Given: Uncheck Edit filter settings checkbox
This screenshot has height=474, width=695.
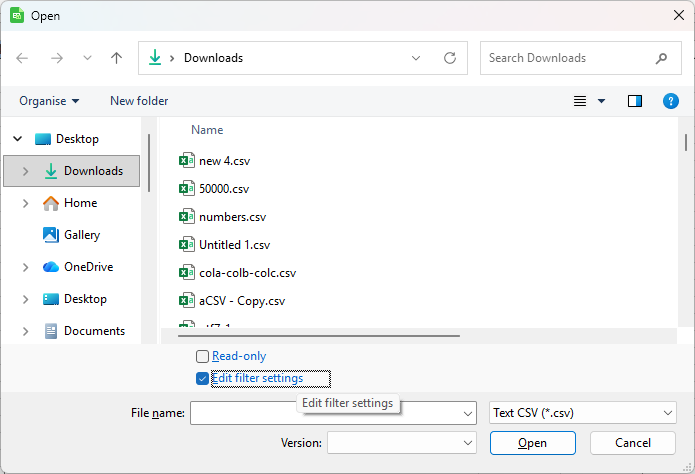Looking at the screenshot, I should coord(203,378).
